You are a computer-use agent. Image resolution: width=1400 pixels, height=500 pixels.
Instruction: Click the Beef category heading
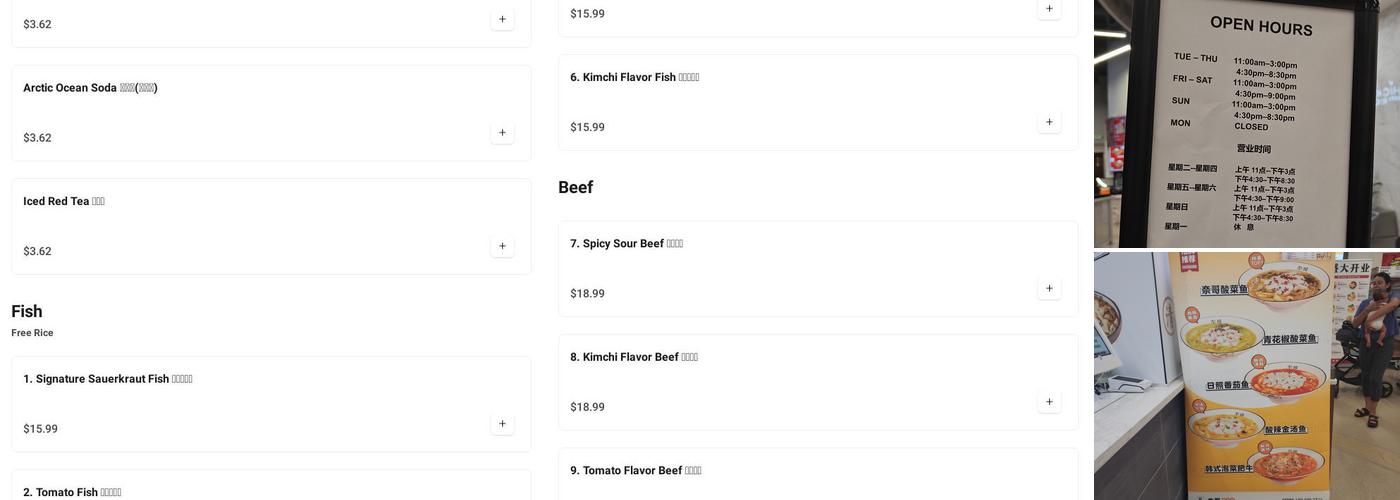[x=576, y=188]
